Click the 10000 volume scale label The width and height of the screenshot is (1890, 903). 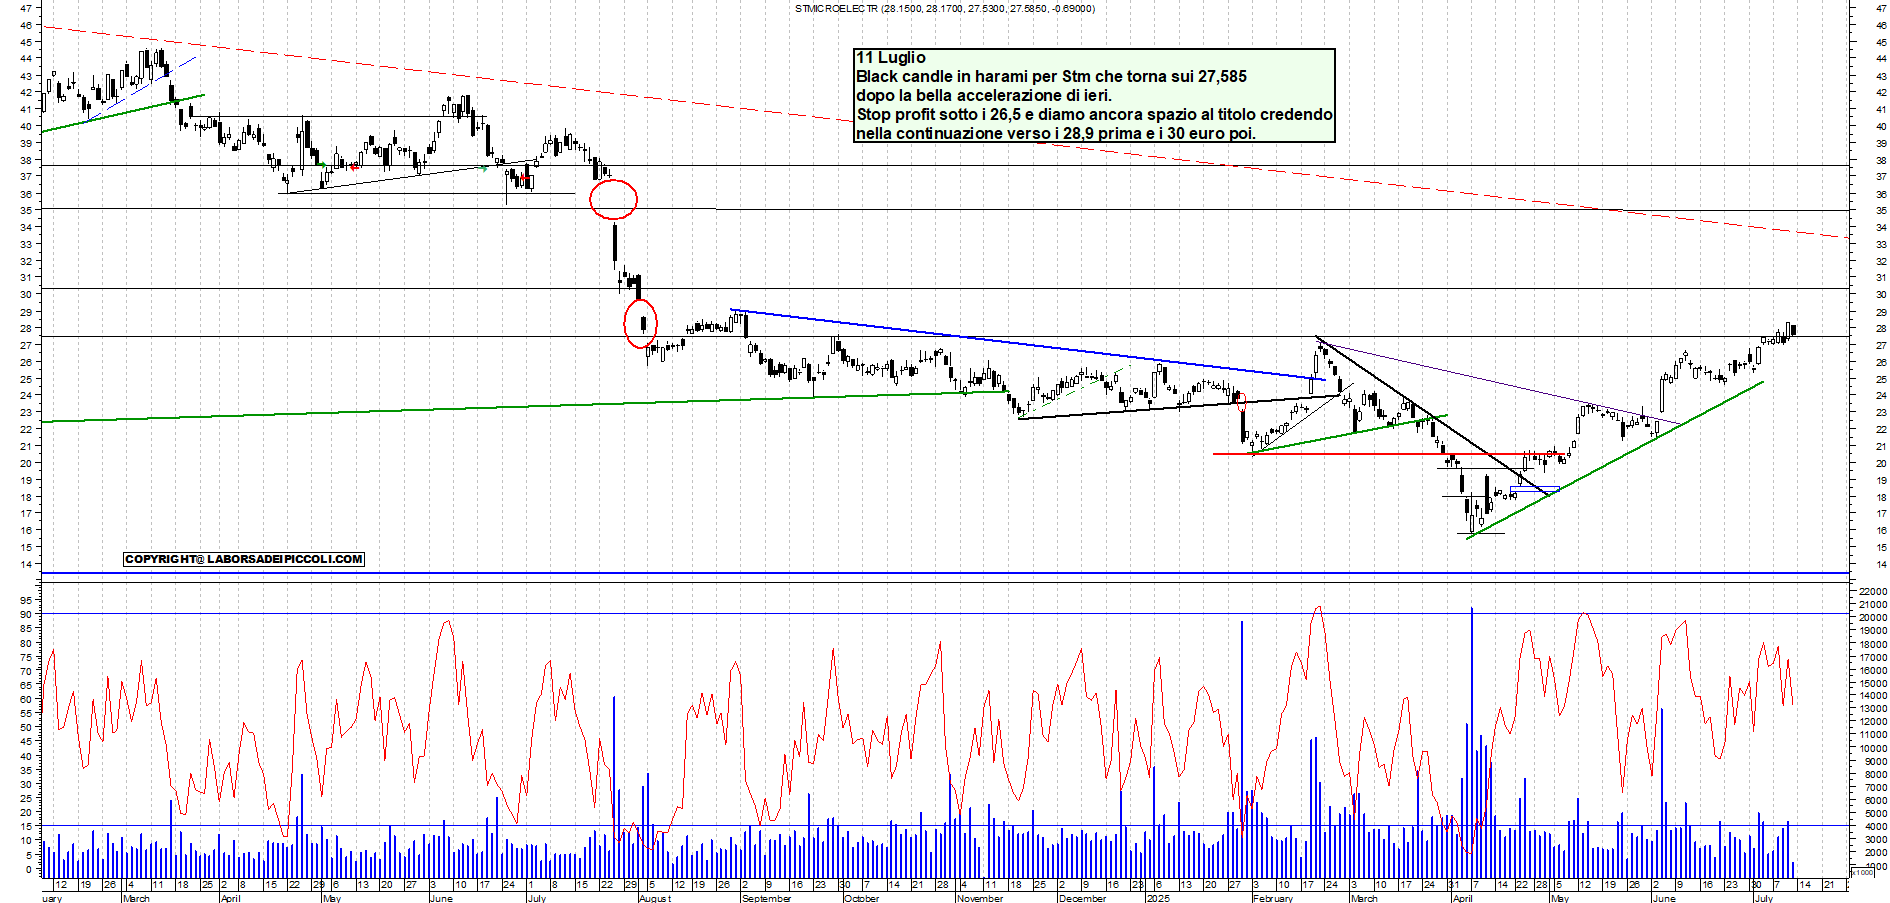[1872, 748]
